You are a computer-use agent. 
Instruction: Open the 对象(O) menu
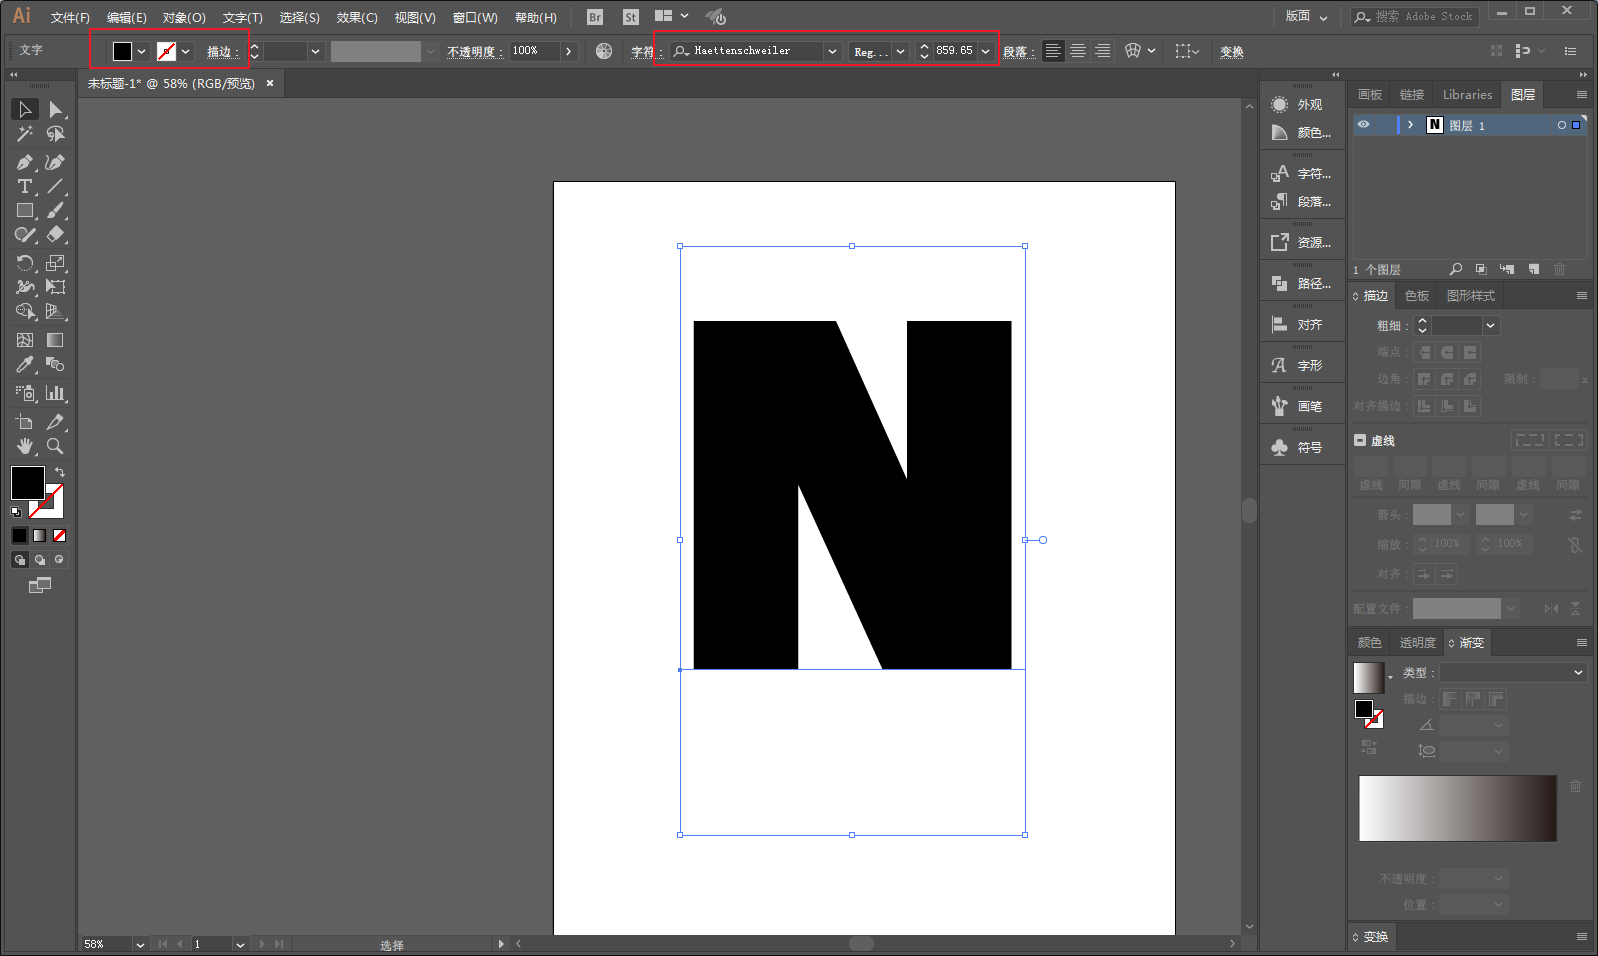pos(184,17)
